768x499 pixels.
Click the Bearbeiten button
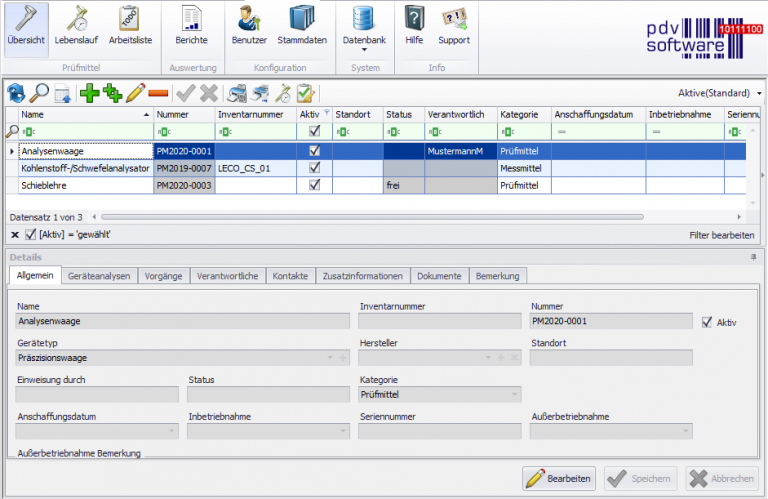tap(559, 479)
